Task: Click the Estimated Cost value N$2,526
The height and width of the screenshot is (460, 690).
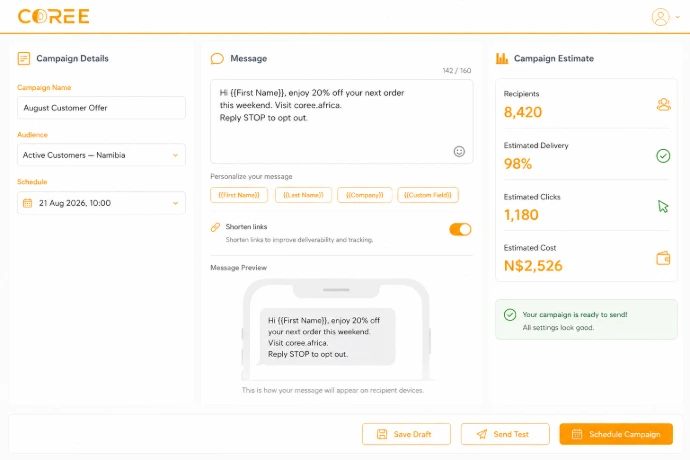Action: (x=533, y=266)
